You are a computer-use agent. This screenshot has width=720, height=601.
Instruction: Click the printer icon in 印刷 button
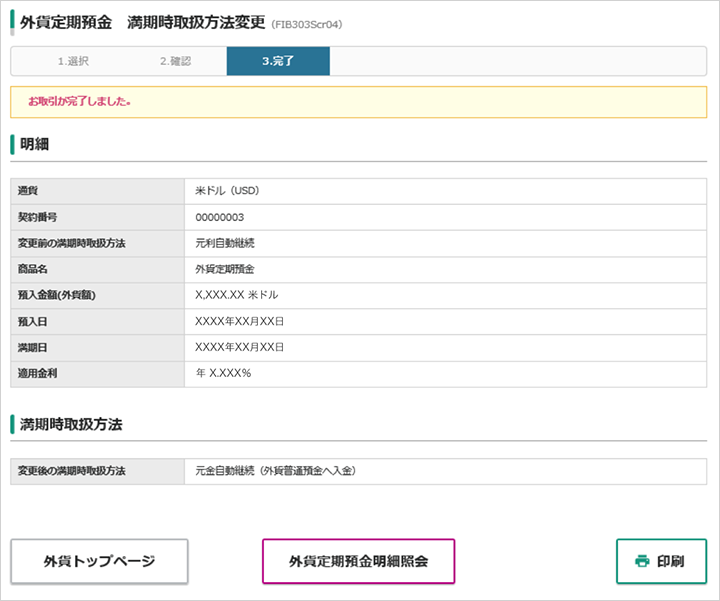point(642,561)
